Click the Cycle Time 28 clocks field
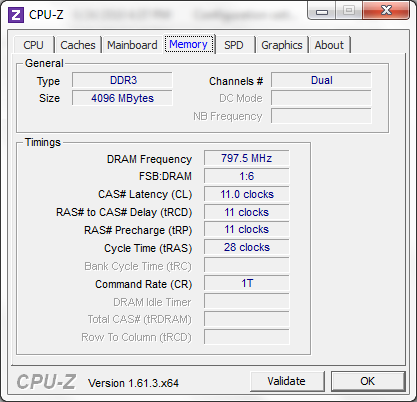 (247, 247)
